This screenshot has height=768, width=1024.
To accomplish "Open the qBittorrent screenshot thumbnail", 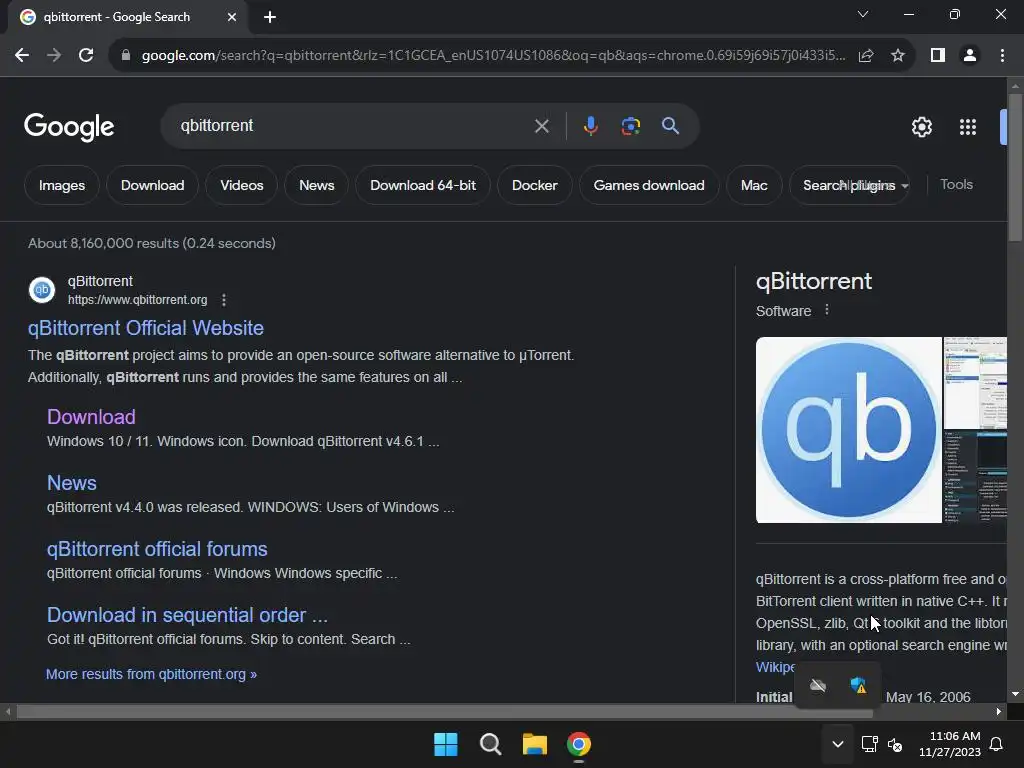I will [975, 383].
